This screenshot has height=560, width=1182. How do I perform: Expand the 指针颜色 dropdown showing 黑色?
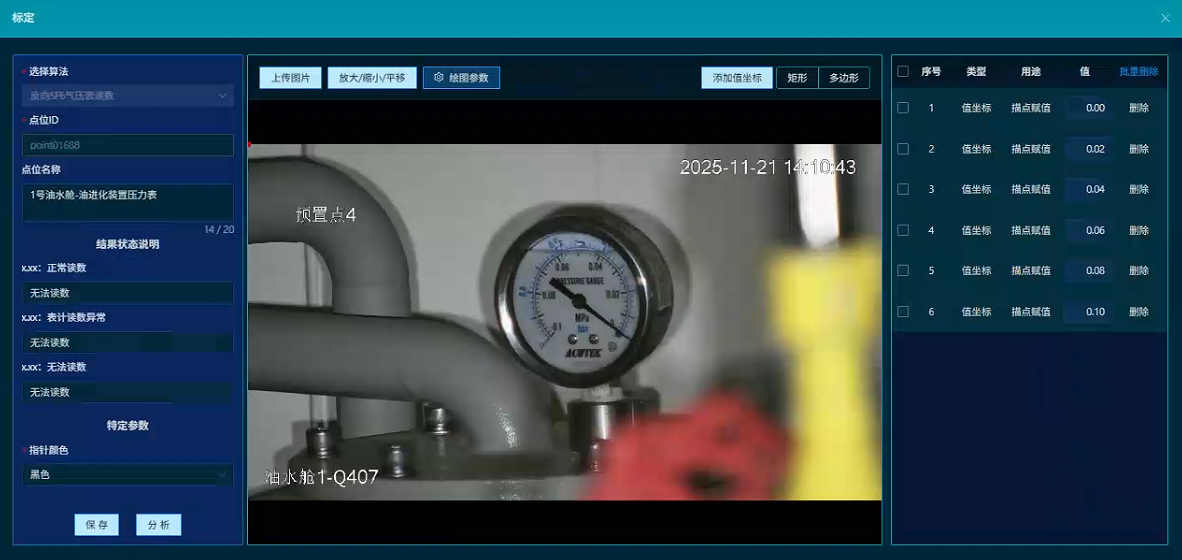pyautogui.click(x=127, y=475)
